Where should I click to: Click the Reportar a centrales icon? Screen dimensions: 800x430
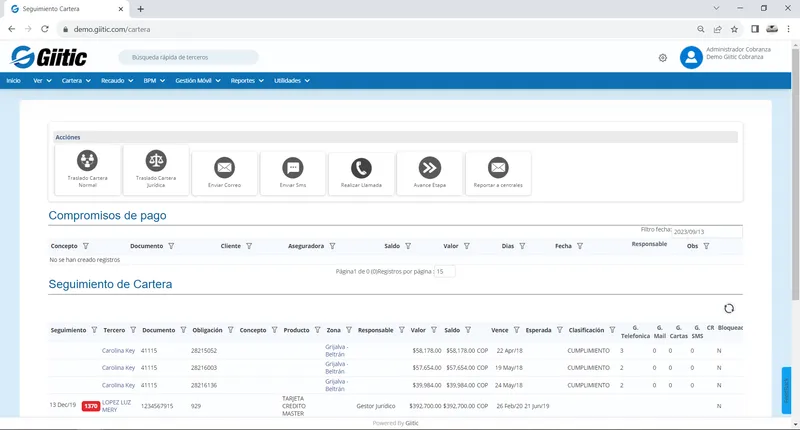(x=498, y=167)
